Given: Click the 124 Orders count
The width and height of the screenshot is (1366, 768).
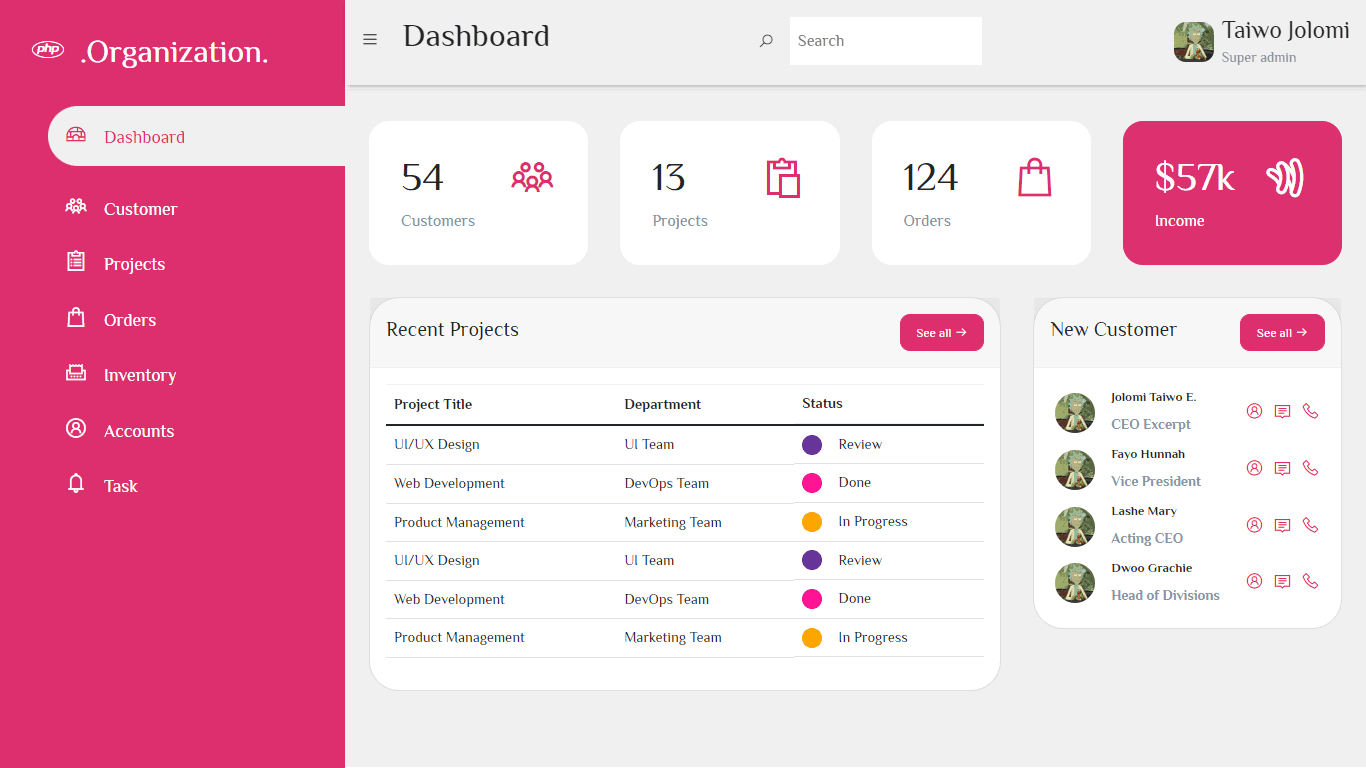Looking at the screenshot, I should pyautogui.click(x=931, y=177).
